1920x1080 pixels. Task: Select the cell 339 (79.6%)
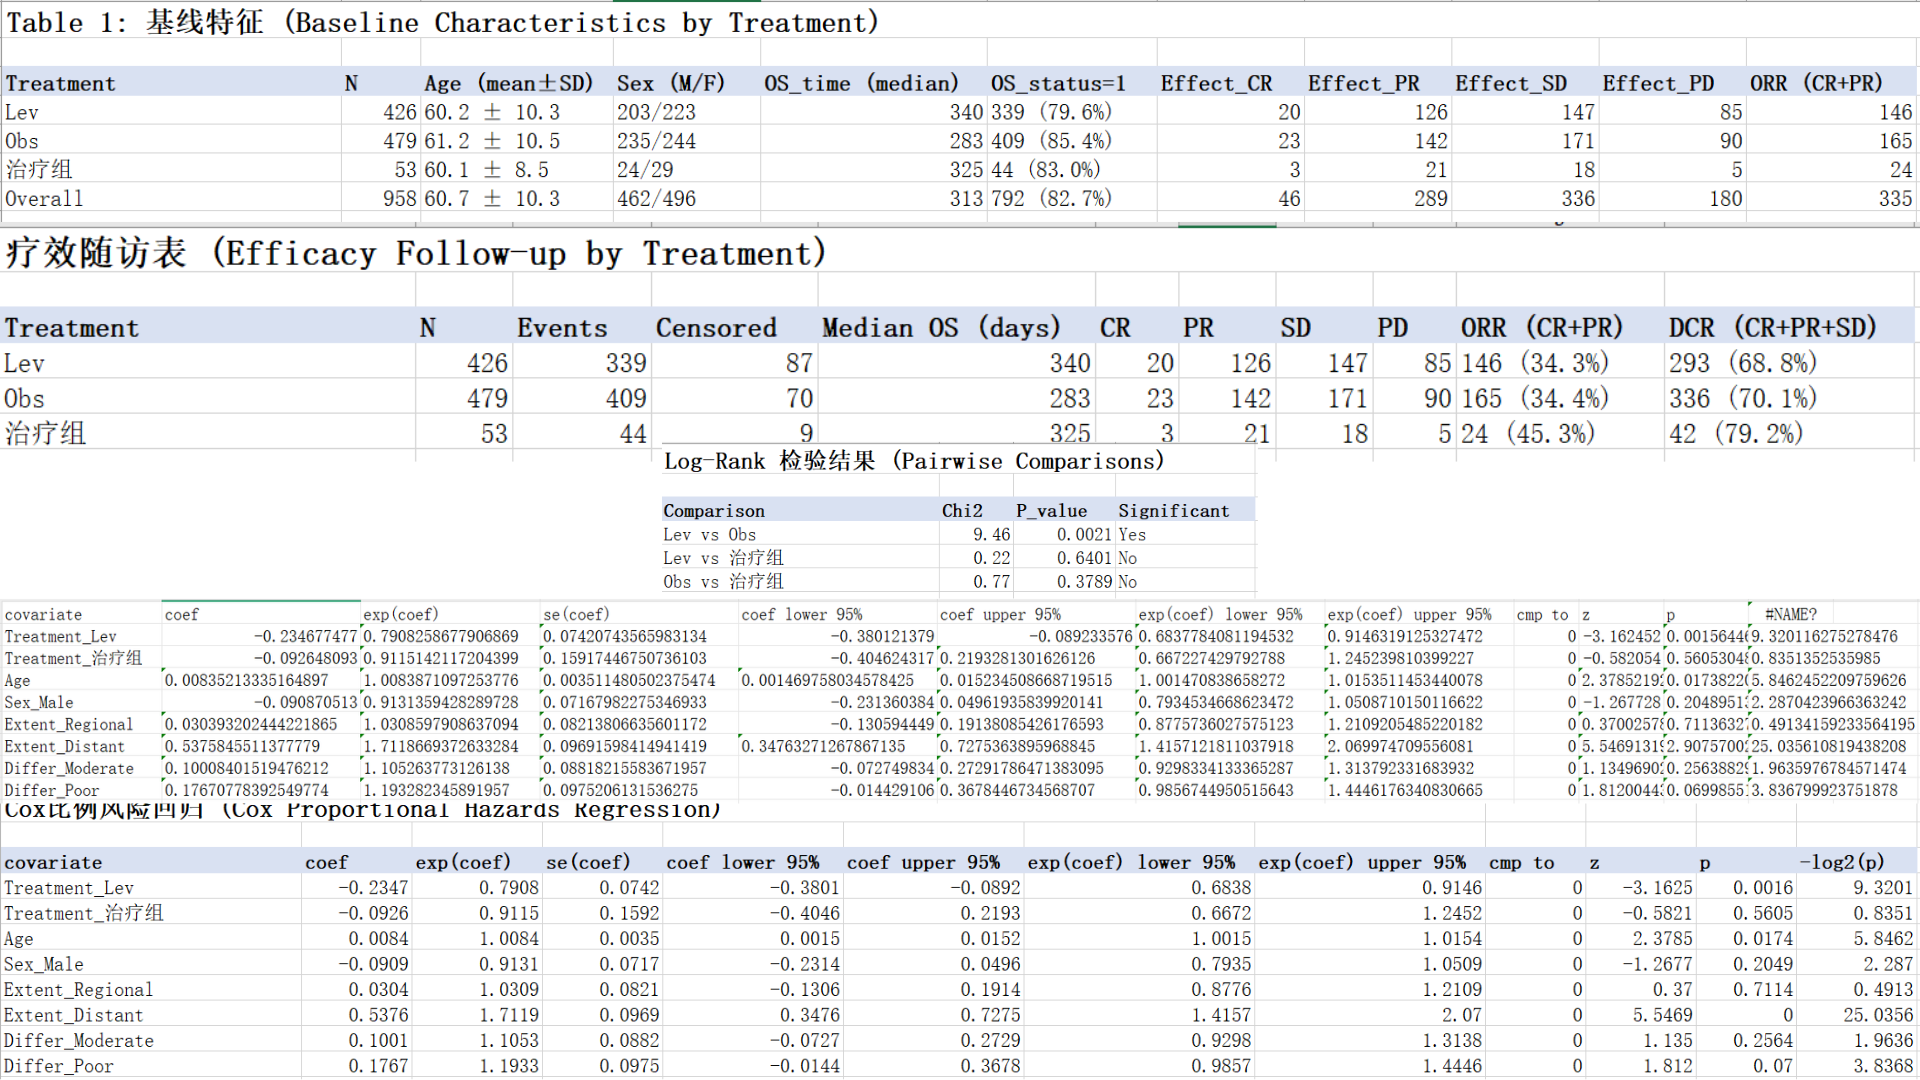[x=1051, y=113]
